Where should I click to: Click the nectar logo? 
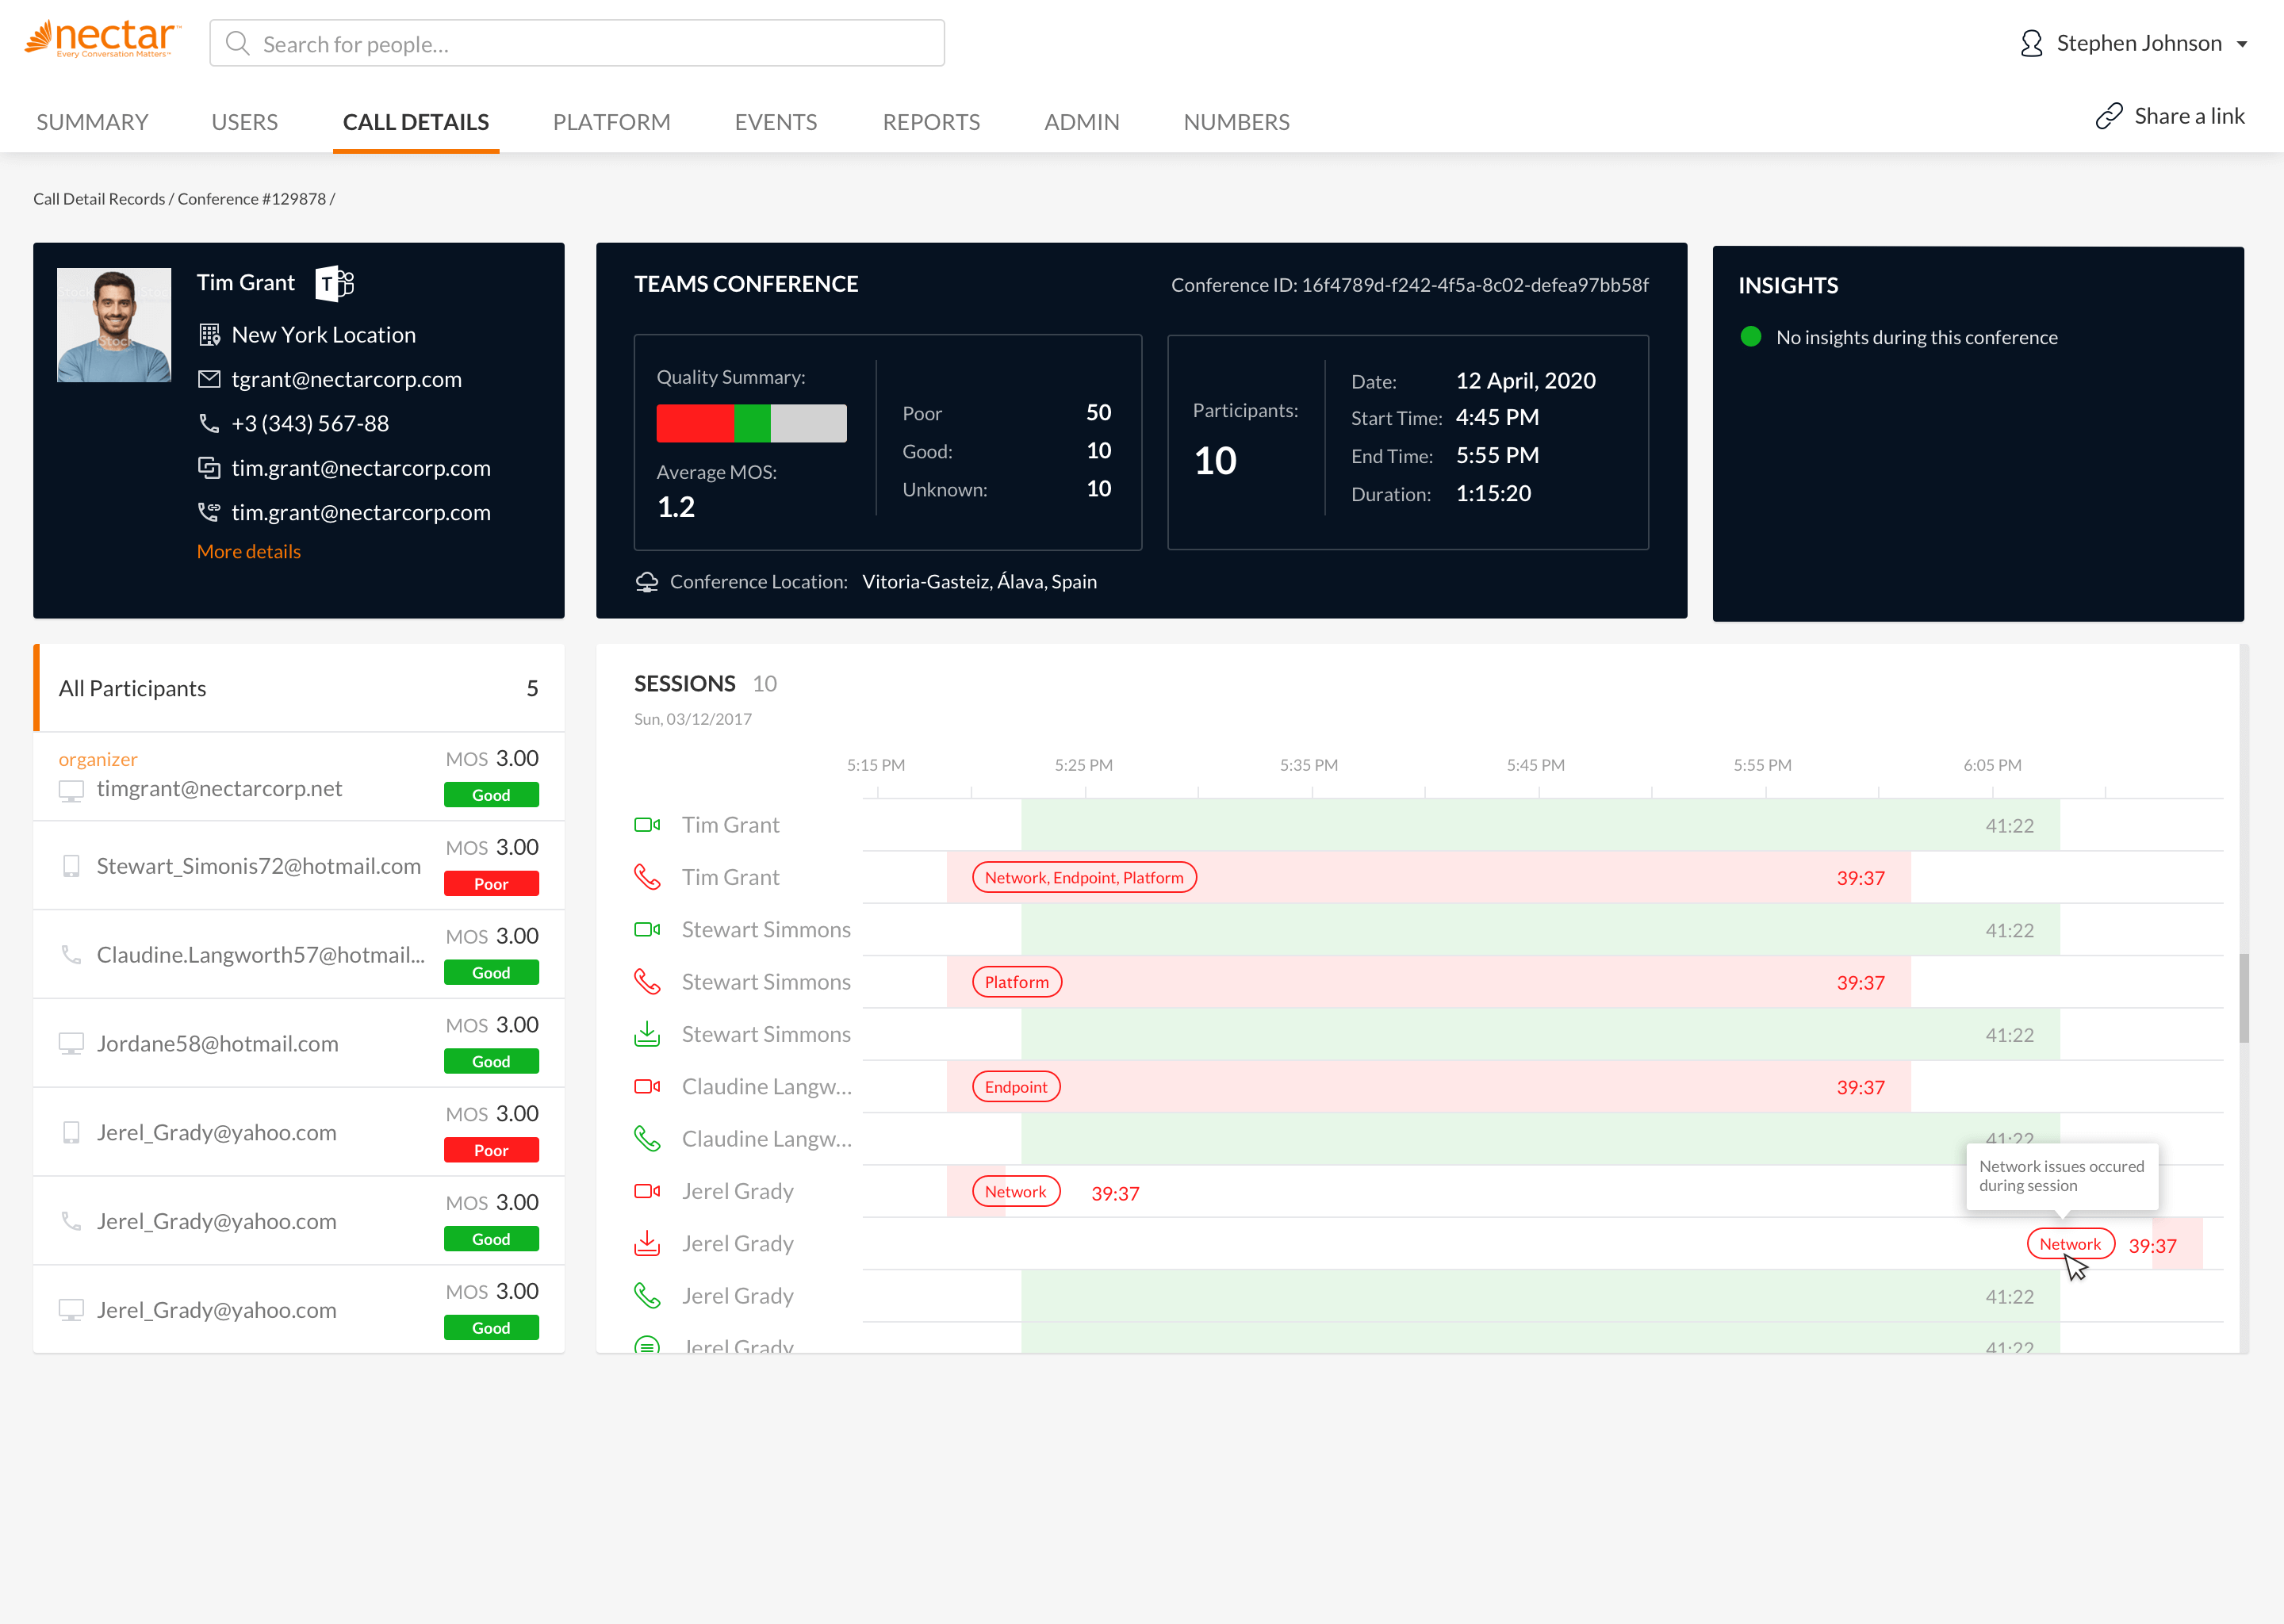102,40
